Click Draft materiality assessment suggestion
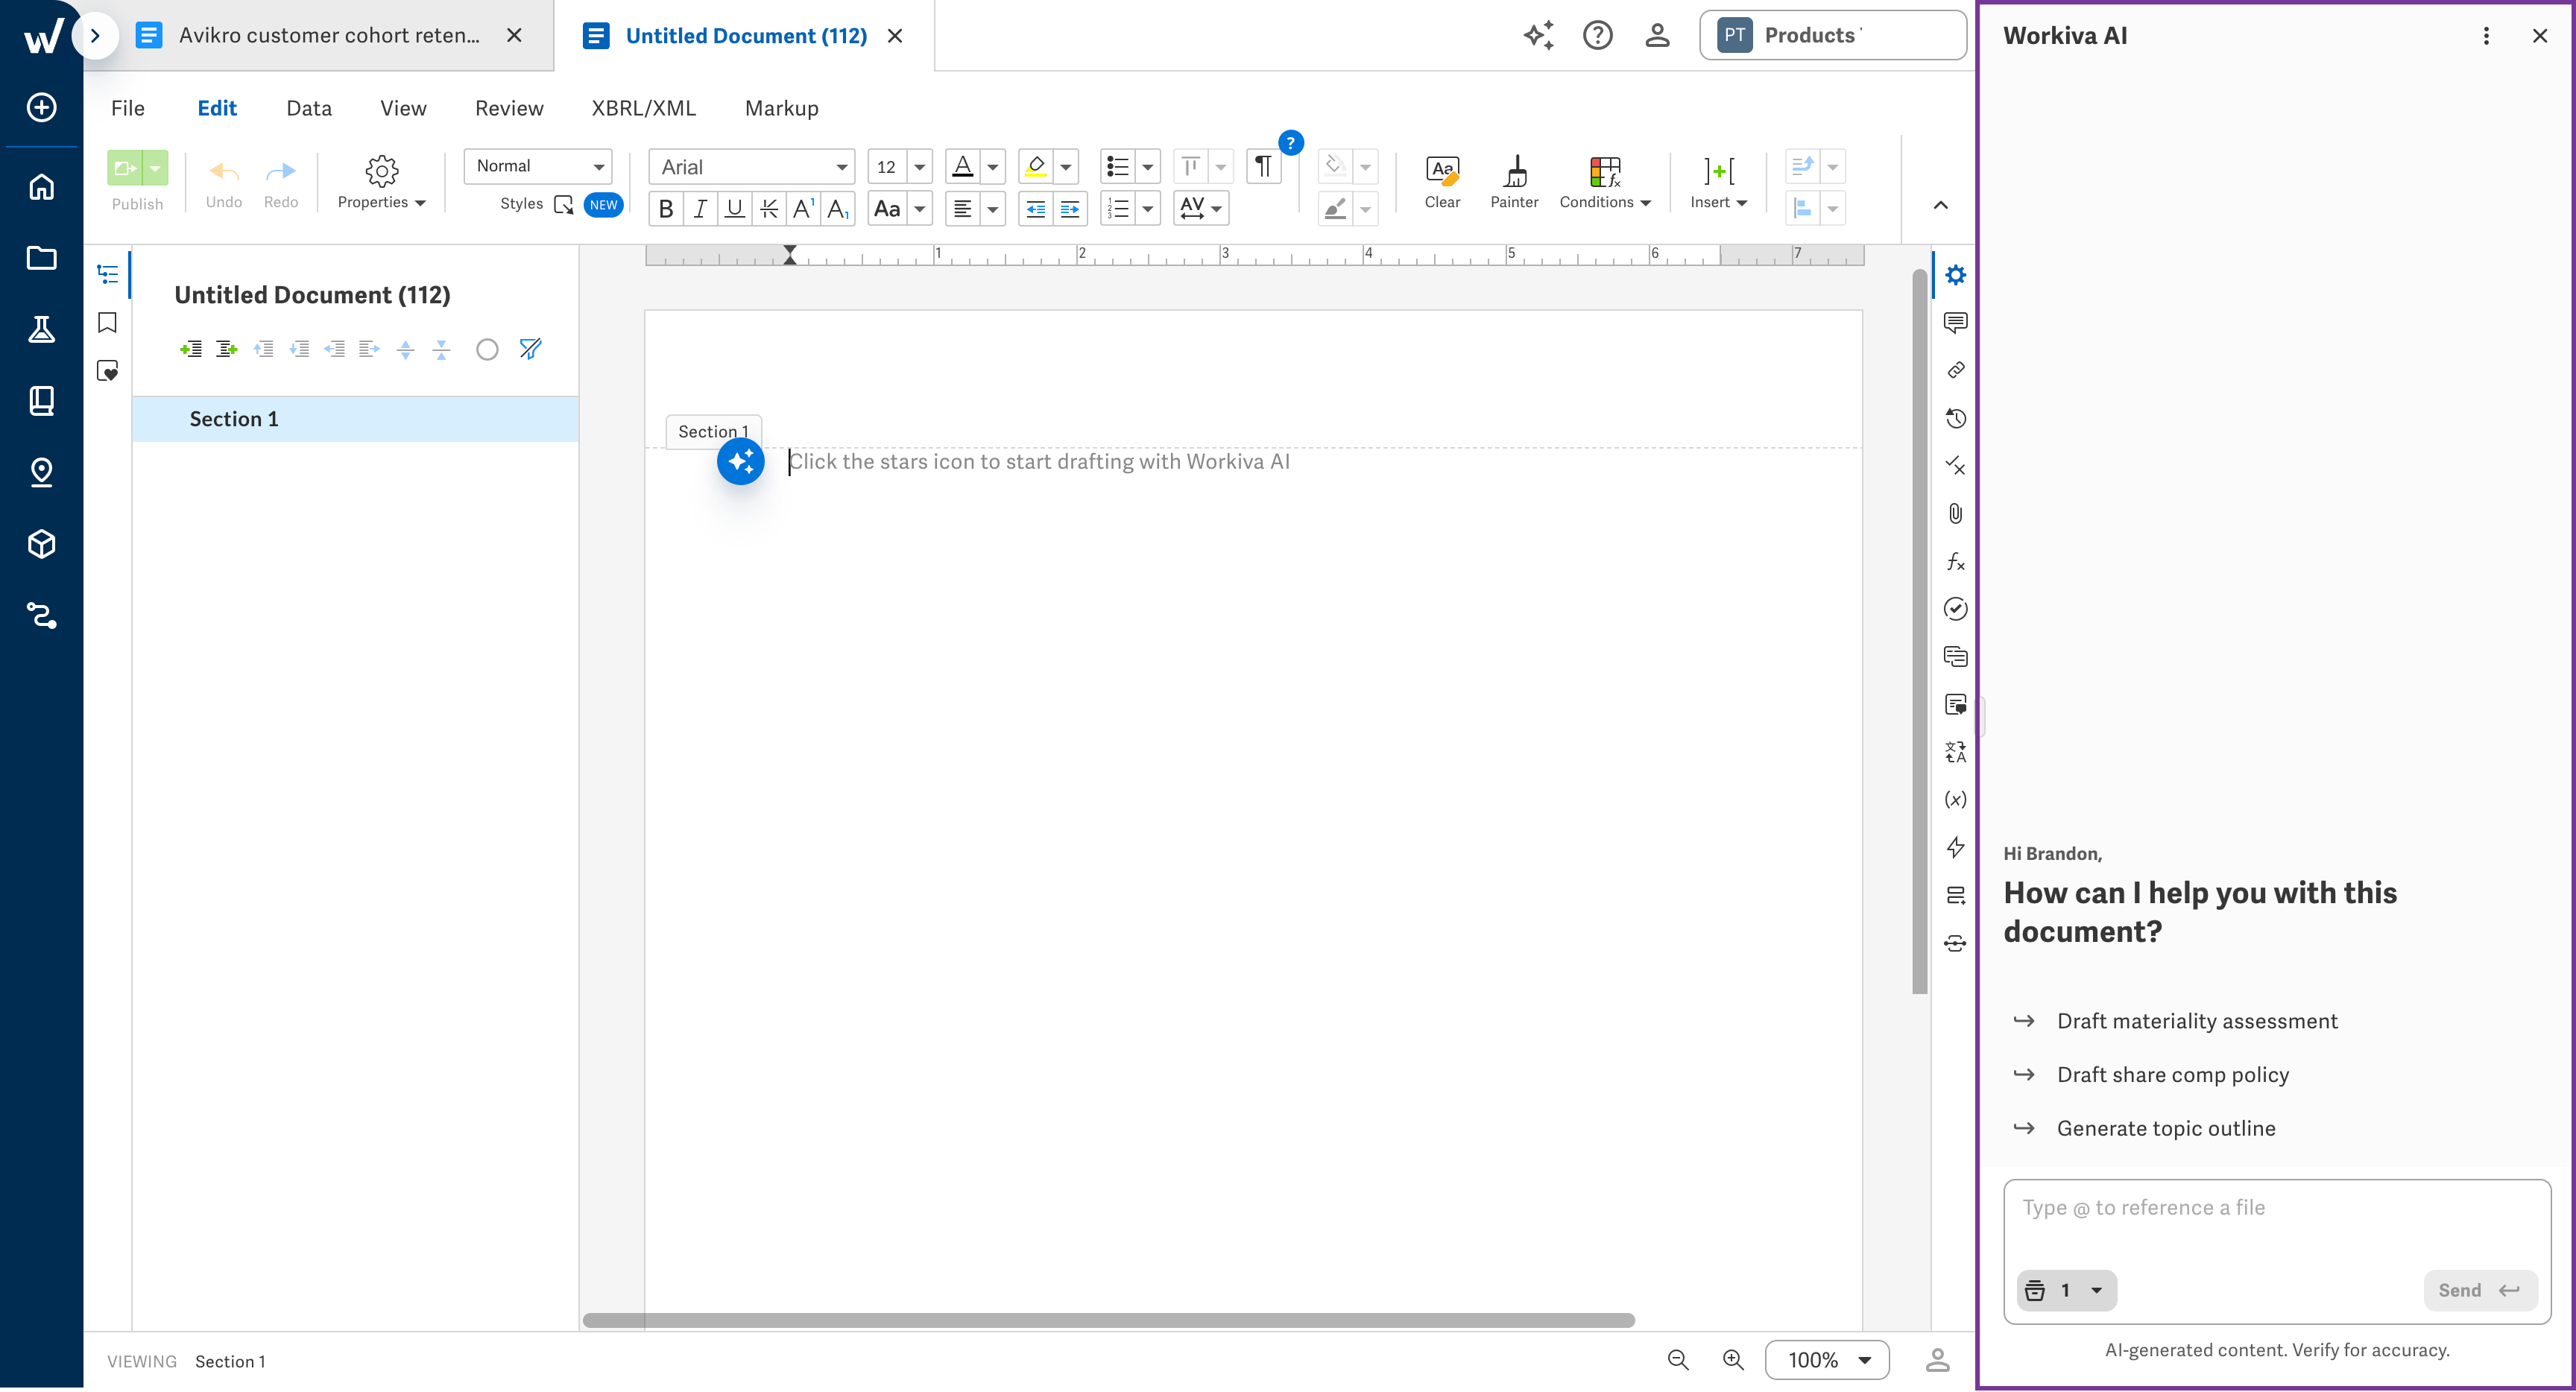The height and width of the screenshot is (1392, 2576). 2196,1021
